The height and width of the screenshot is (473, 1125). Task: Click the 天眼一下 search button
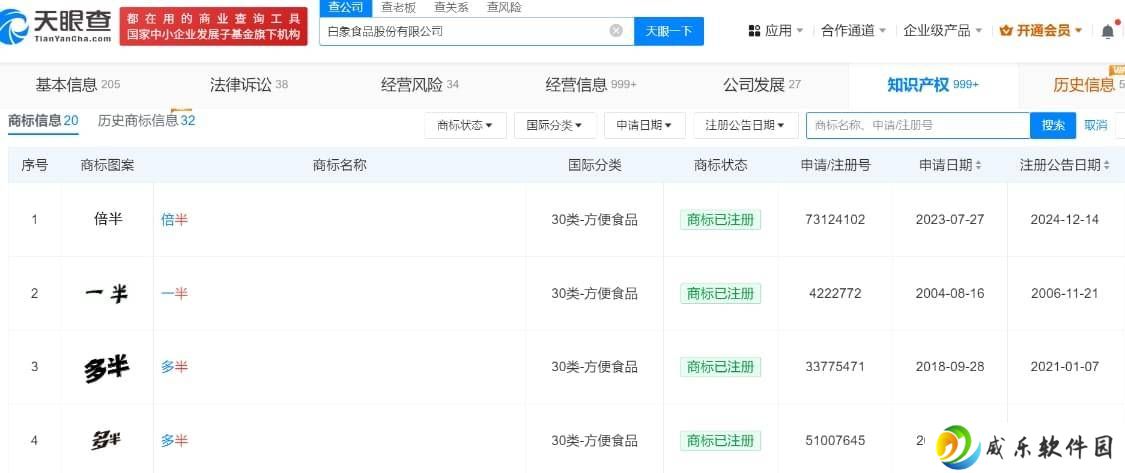(x=669, y=31)
